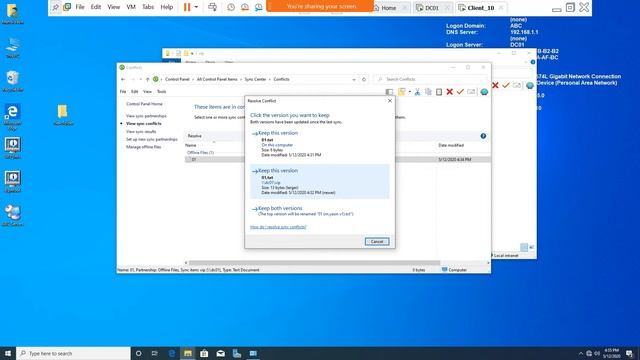This screenshot has height=360, width=640.
Task: Click the Cut scissors icon
Action: coord(417,92)
